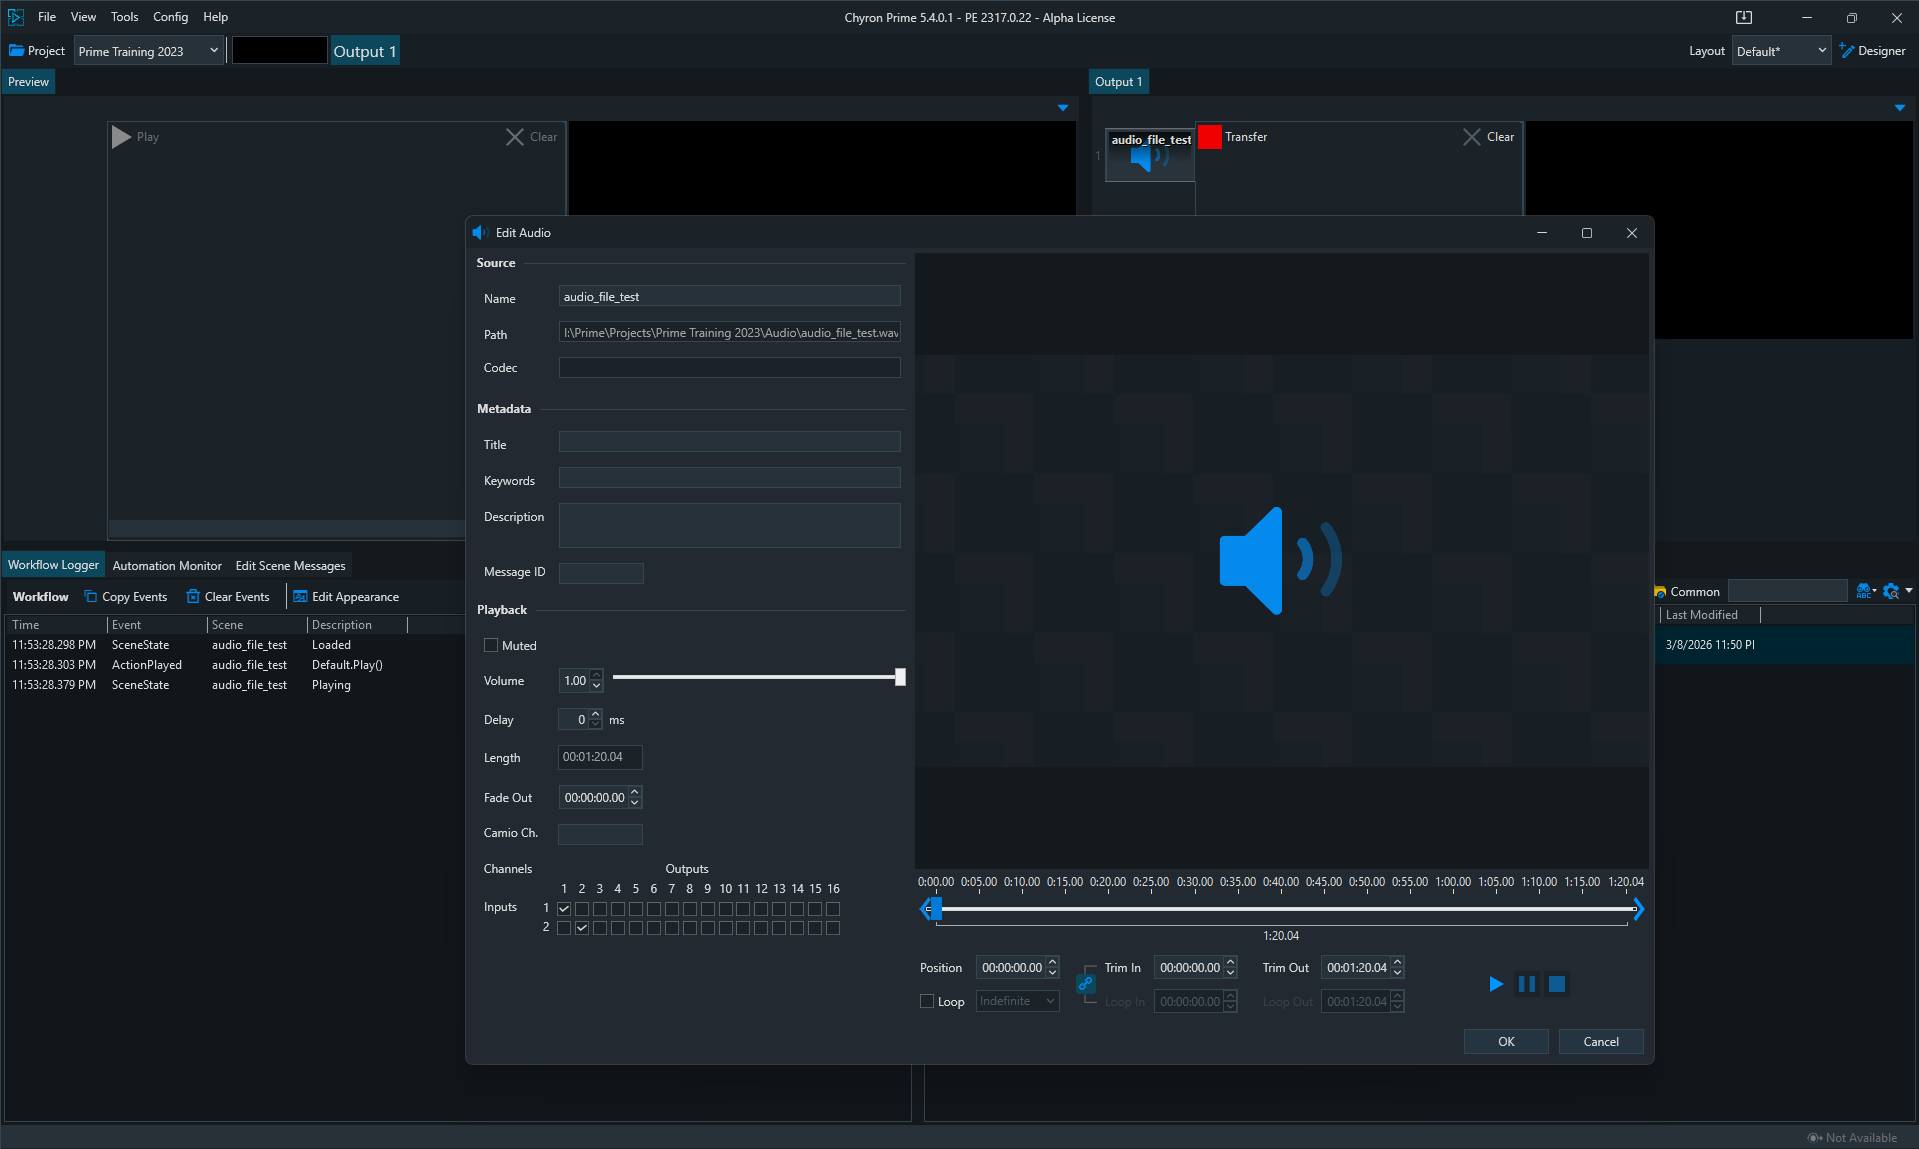Viewport: 1919px width, 1149px height.
Task: Click the Designer pencil icon
Action: coord(1847,51)
